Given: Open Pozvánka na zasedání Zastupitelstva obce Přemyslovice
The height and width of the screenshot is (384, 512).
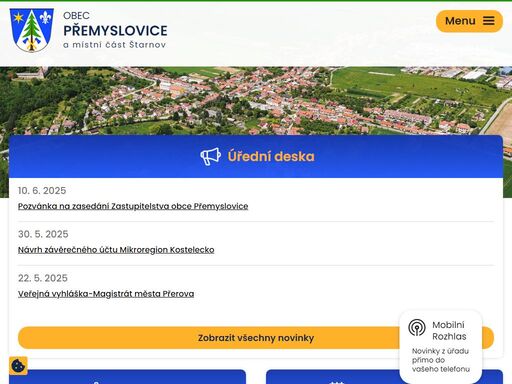Looking at the screenshot, I should tap(133, 206).
